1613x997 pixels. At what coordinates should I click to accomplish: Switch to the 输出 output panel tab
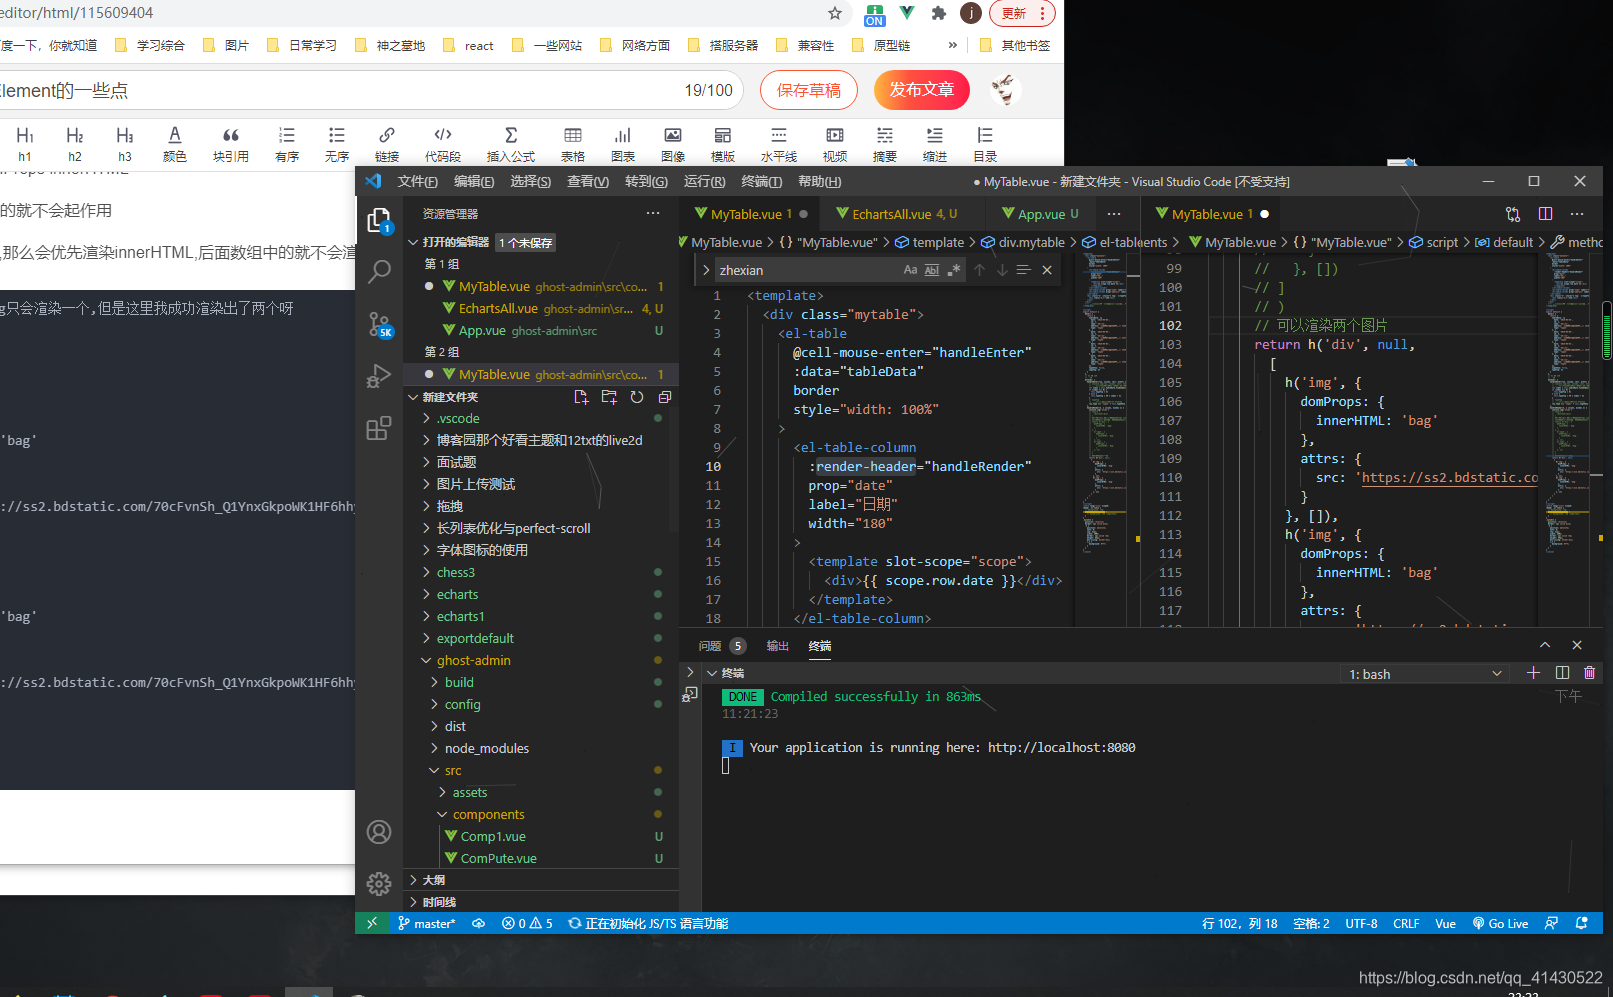[x=777, y=646]
